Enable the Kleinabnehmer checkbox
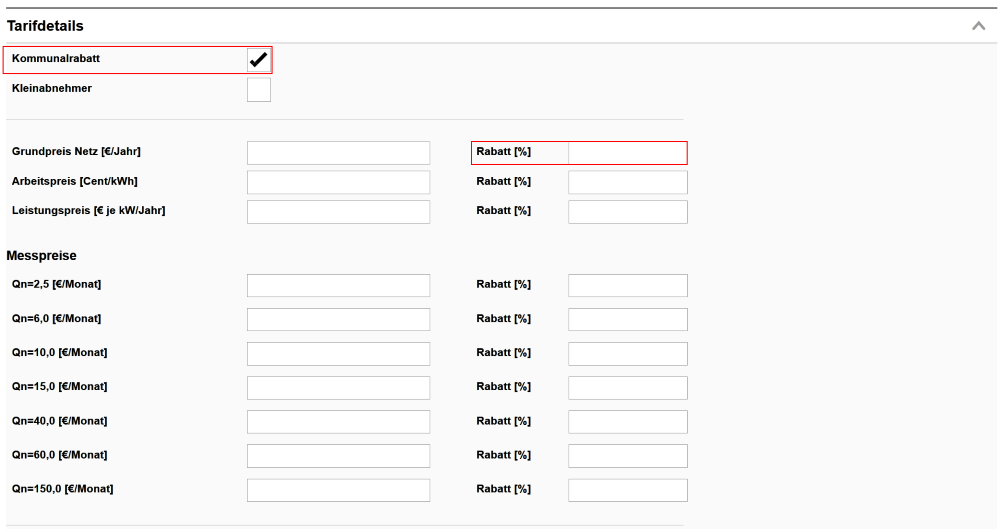 tap(258, 90)
